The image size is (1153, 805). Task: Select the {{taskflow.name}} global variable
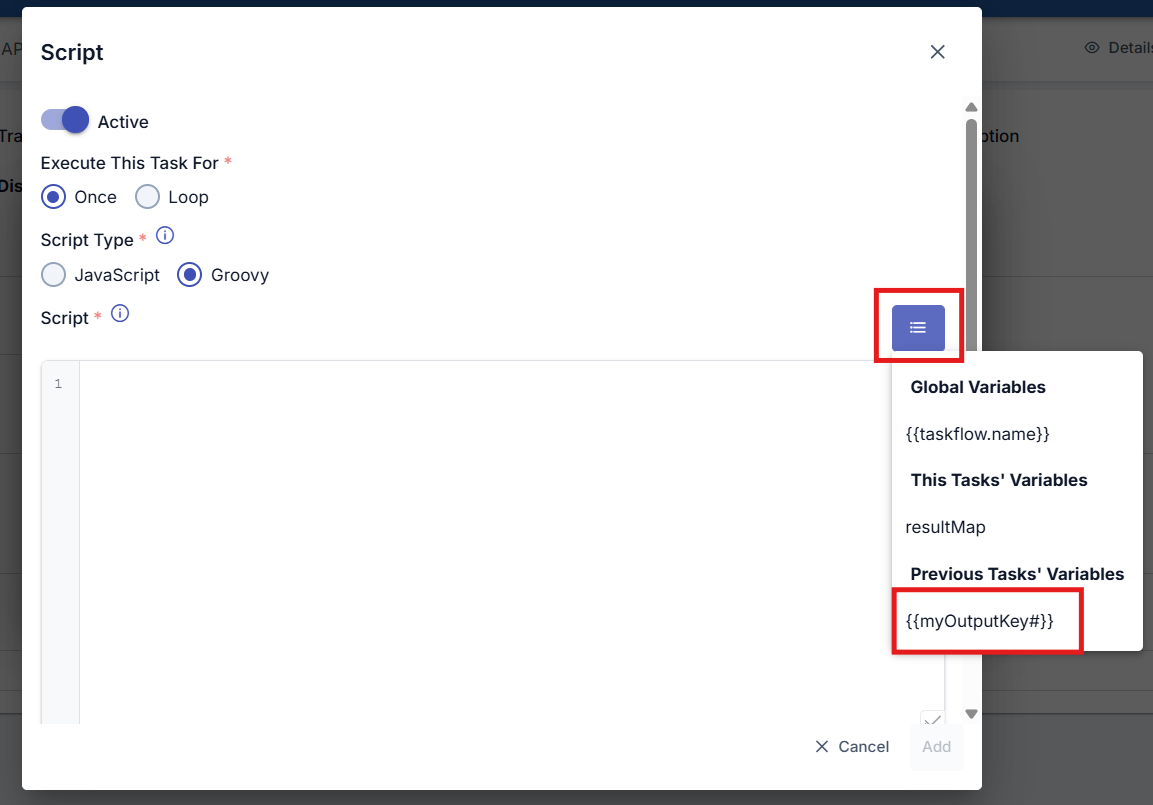coord(977,434)
